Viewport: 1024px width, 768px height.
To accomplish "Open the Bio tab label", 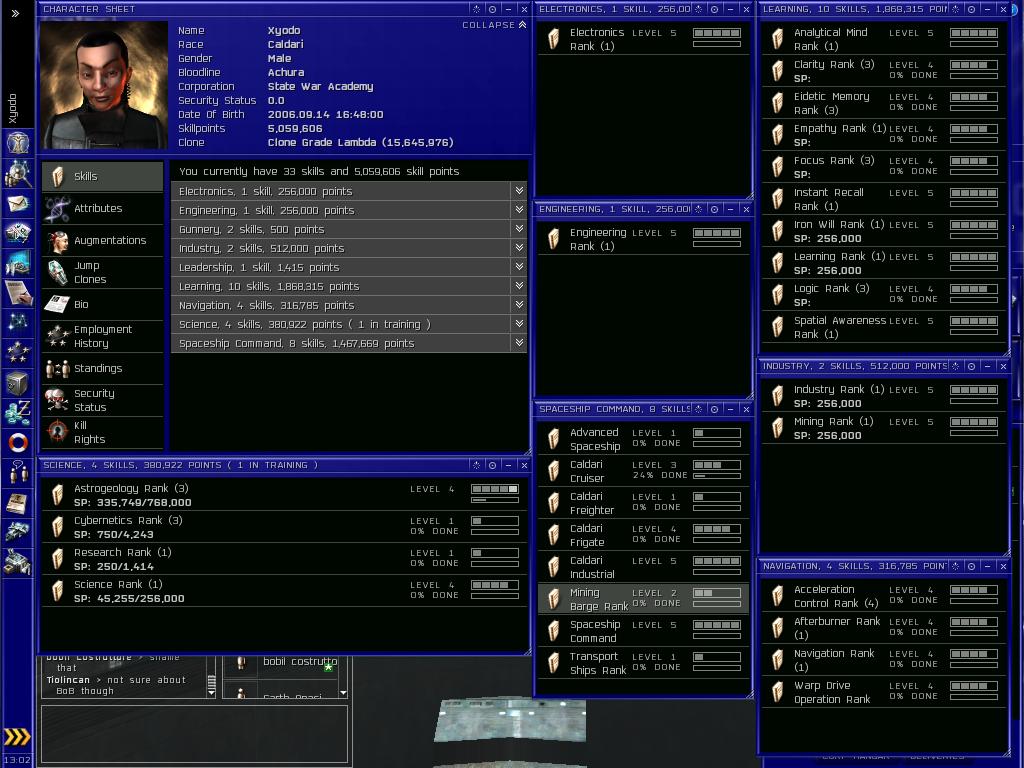I will tap(81, 304).
